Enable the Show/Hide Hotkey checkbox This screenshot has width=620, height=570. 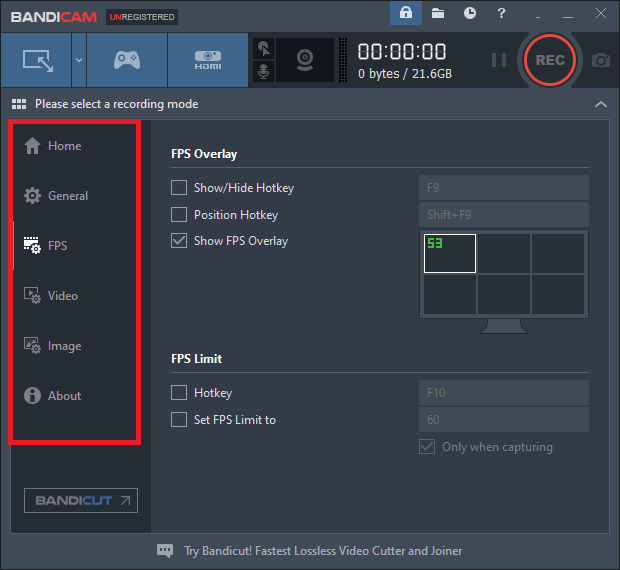point(179,188)
